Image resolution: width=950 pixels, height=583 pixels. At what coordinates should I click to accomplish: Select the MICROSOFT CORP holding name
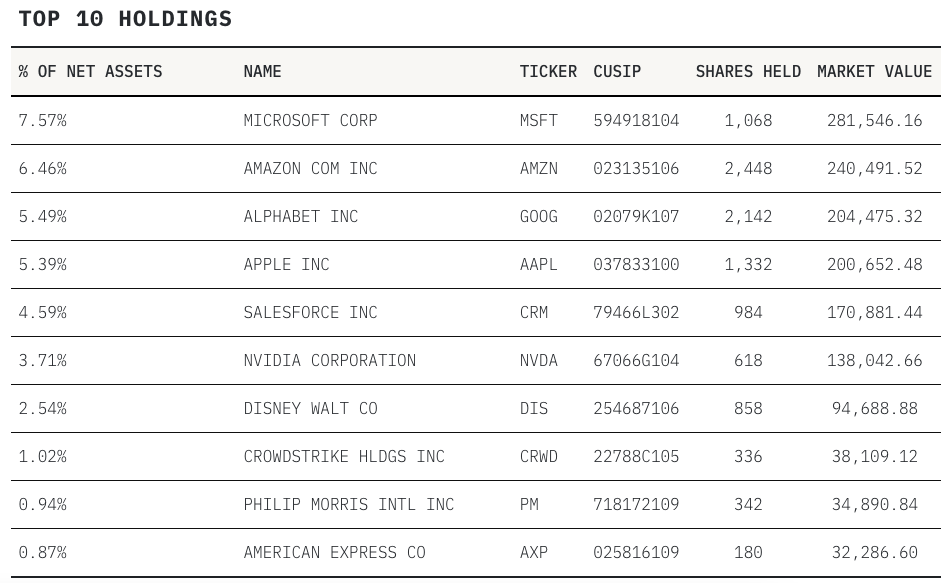point(310,121)
